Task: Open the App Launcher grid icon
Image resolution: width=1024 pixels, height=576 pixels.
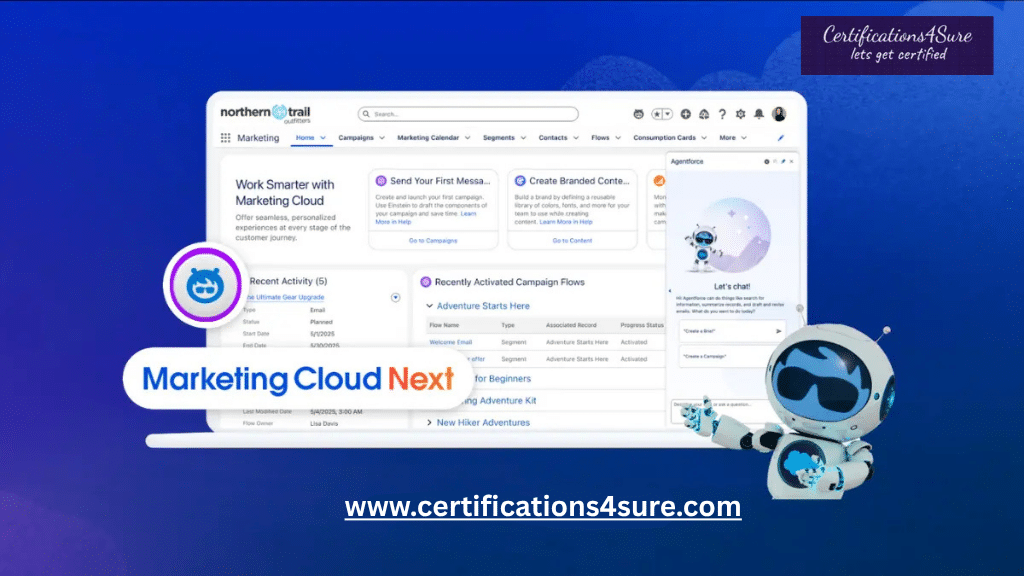Action: (225, 138)
